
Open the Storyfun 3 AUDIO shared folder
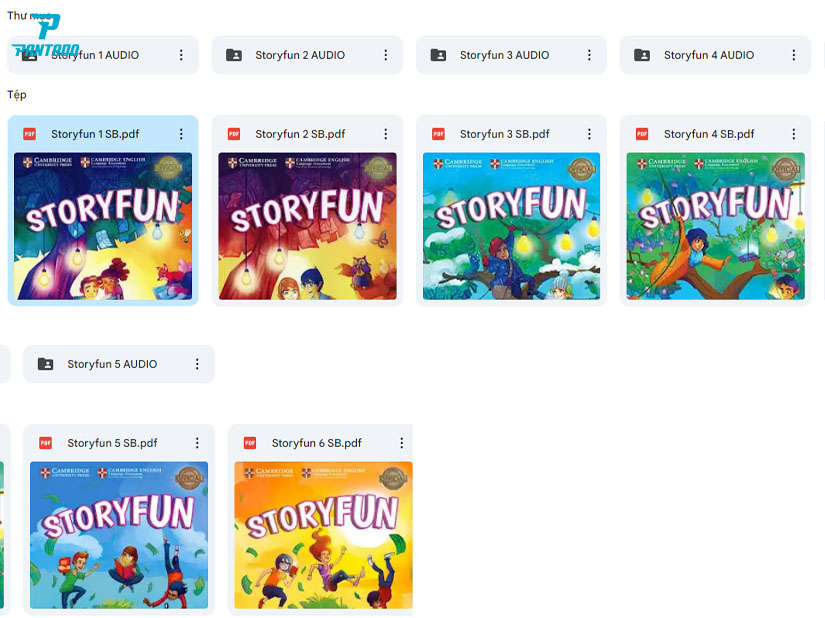point(503,55)
